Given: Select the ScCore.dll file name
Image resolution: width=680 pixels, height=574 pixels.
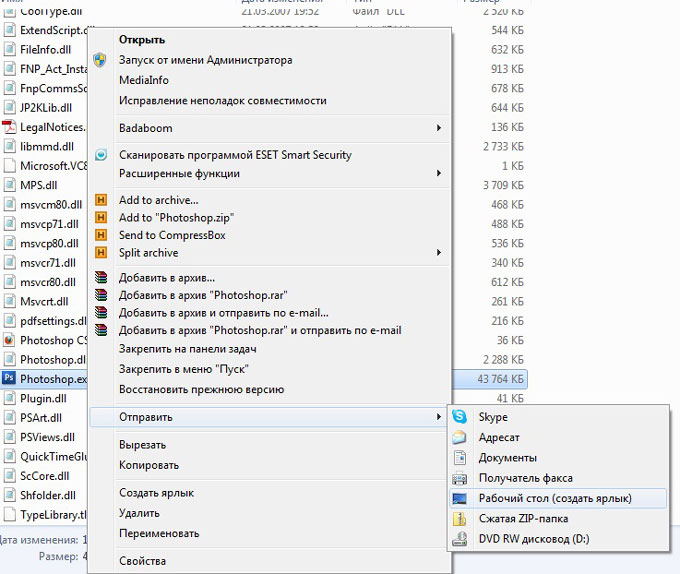Looking at the screenshot, I should pyautogui.click(x=44, y=476).
